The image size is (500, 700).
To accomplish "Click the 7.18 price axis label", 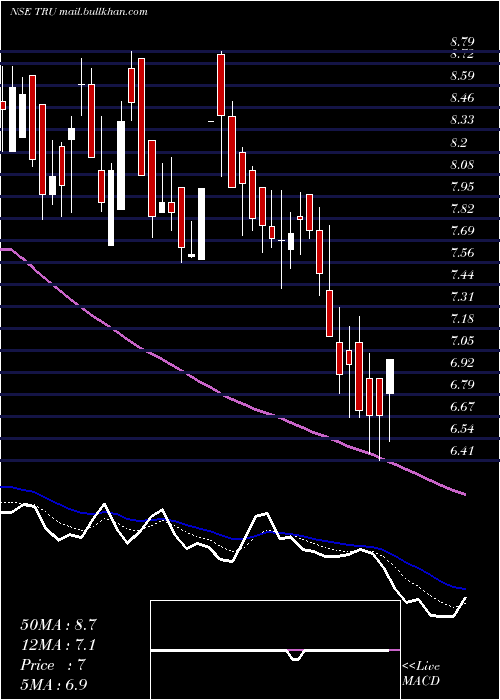I will (462, 319).
